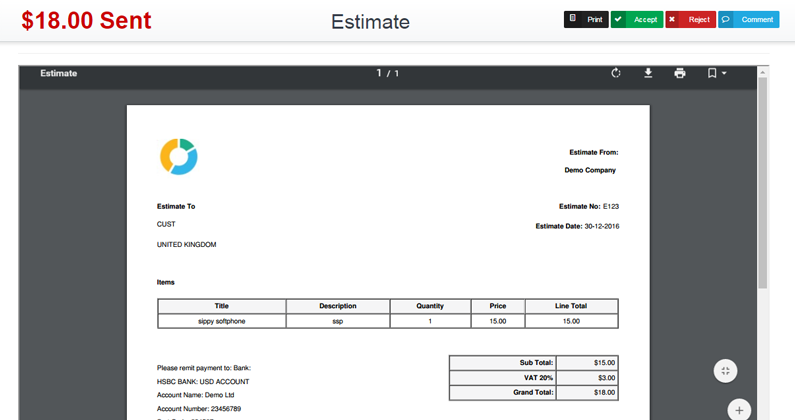Screen dimensions: 795x420
Task: Download the estimate PDF
Action: coord(648,73)
